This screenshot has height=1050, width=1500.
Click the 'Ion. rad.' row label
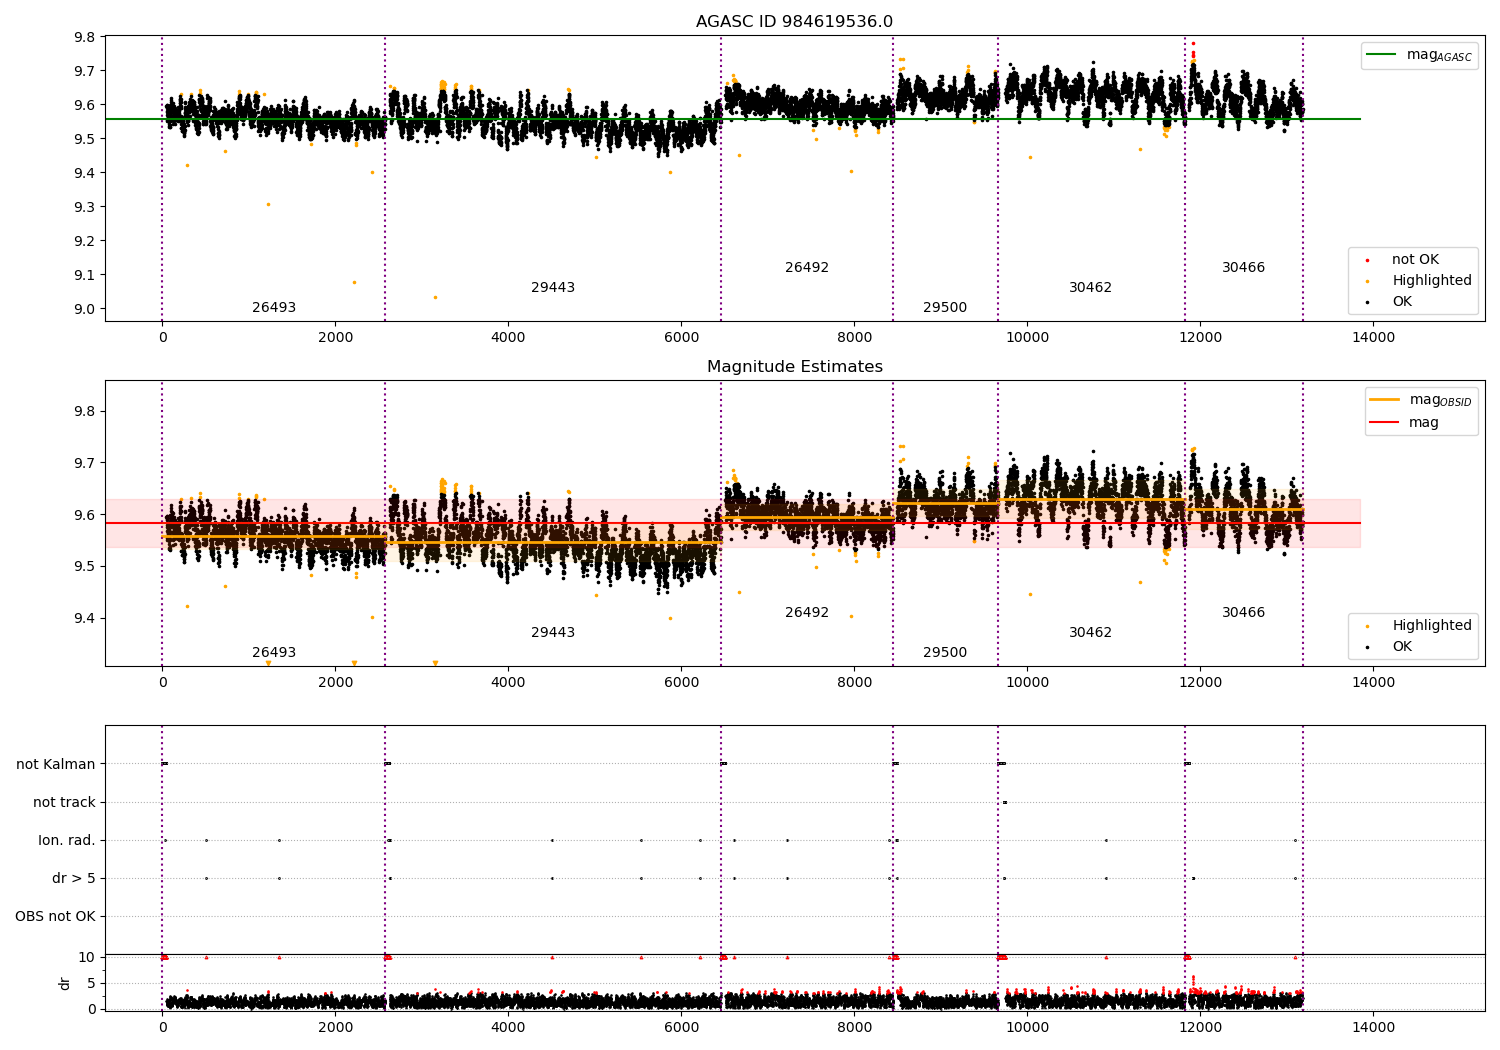(x=67, y=840)
